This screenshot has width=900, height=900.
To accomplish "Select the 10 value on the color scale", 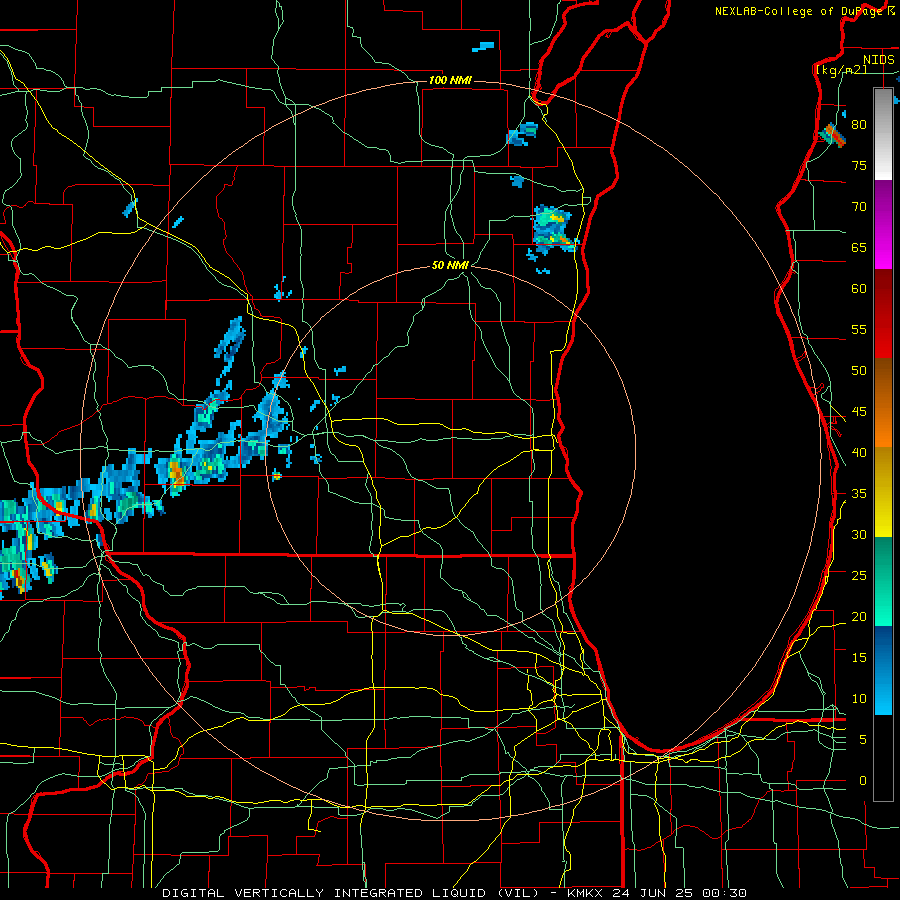I will tap(859, 699).
